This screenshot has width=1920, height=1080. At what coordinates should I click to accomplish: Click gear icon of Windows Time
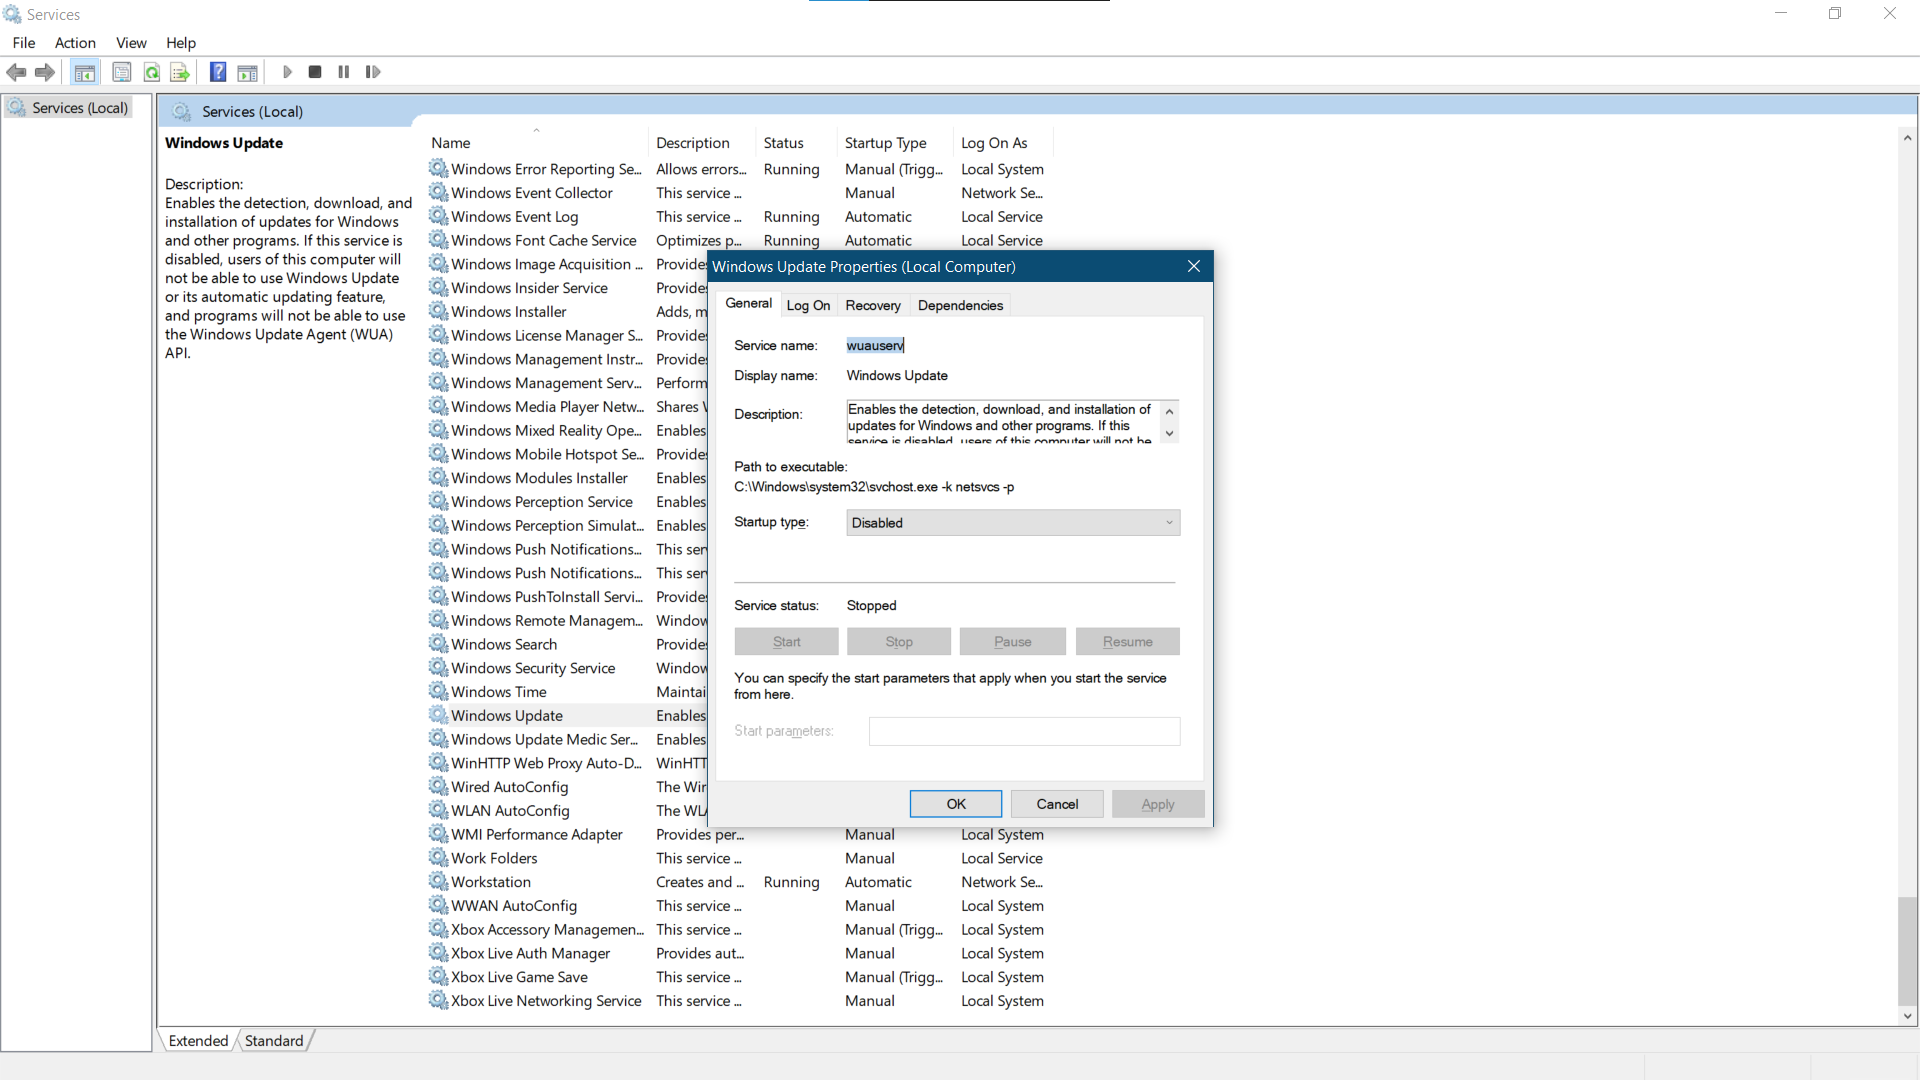click(x=438, y=691)
